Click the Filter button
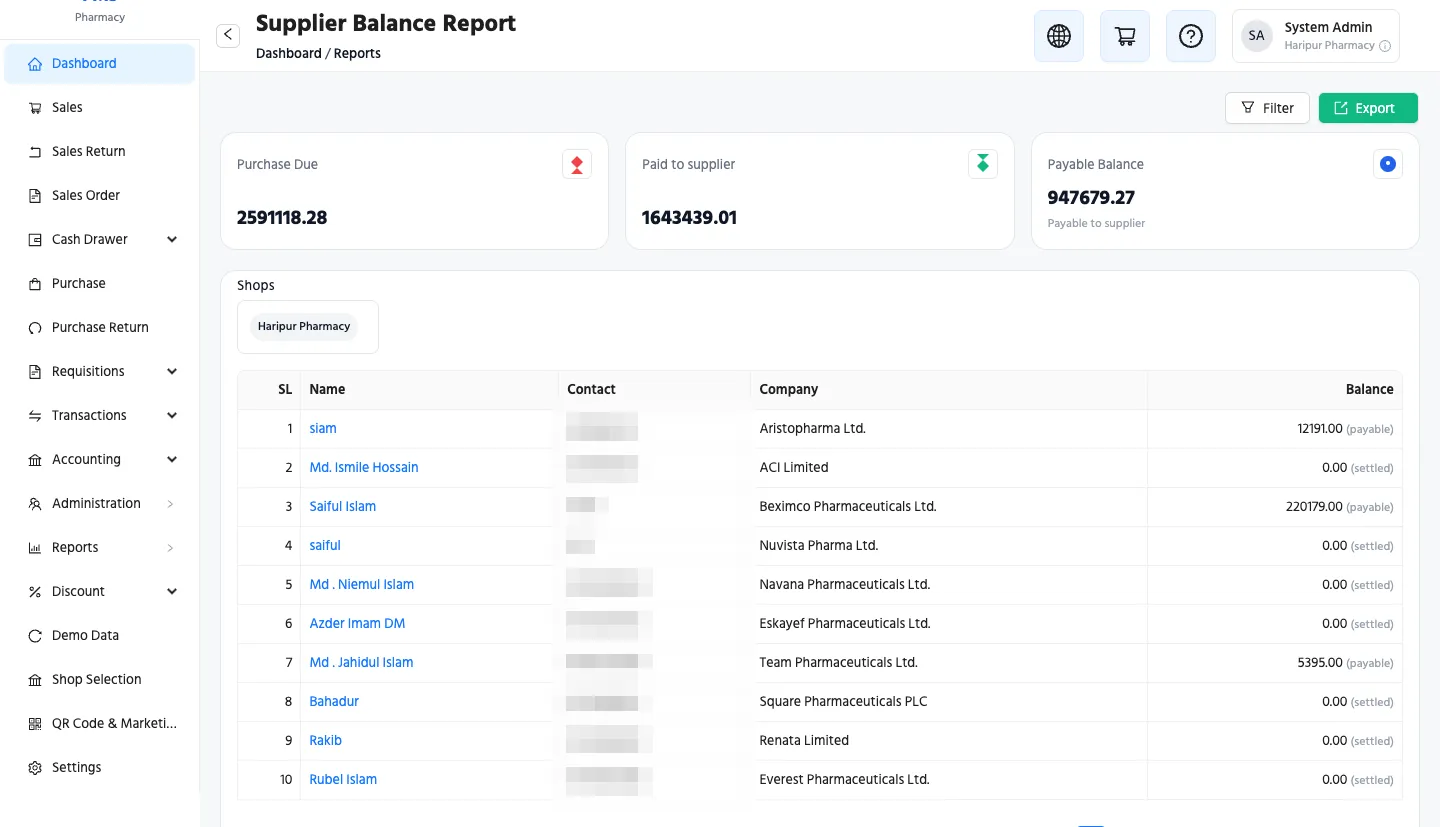Viewport: 1440px width, 827px height. pyautogui.click(x=1267, y=108)
